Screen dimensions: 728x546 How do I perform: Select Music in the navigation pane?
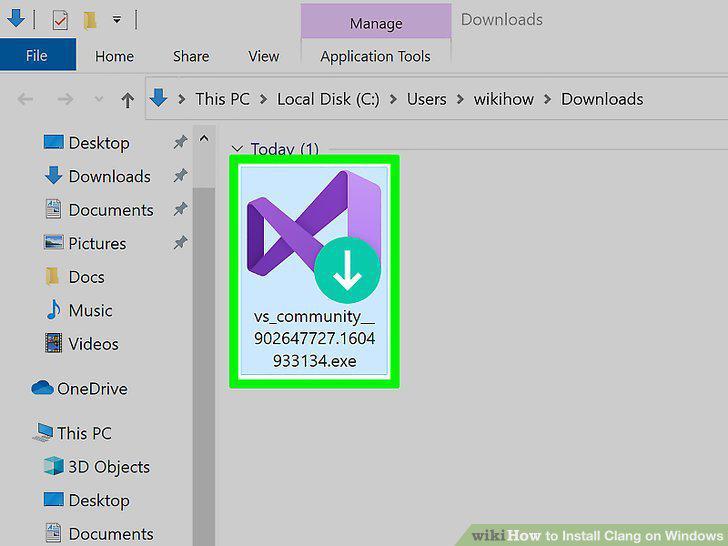[x=79, y=310]
